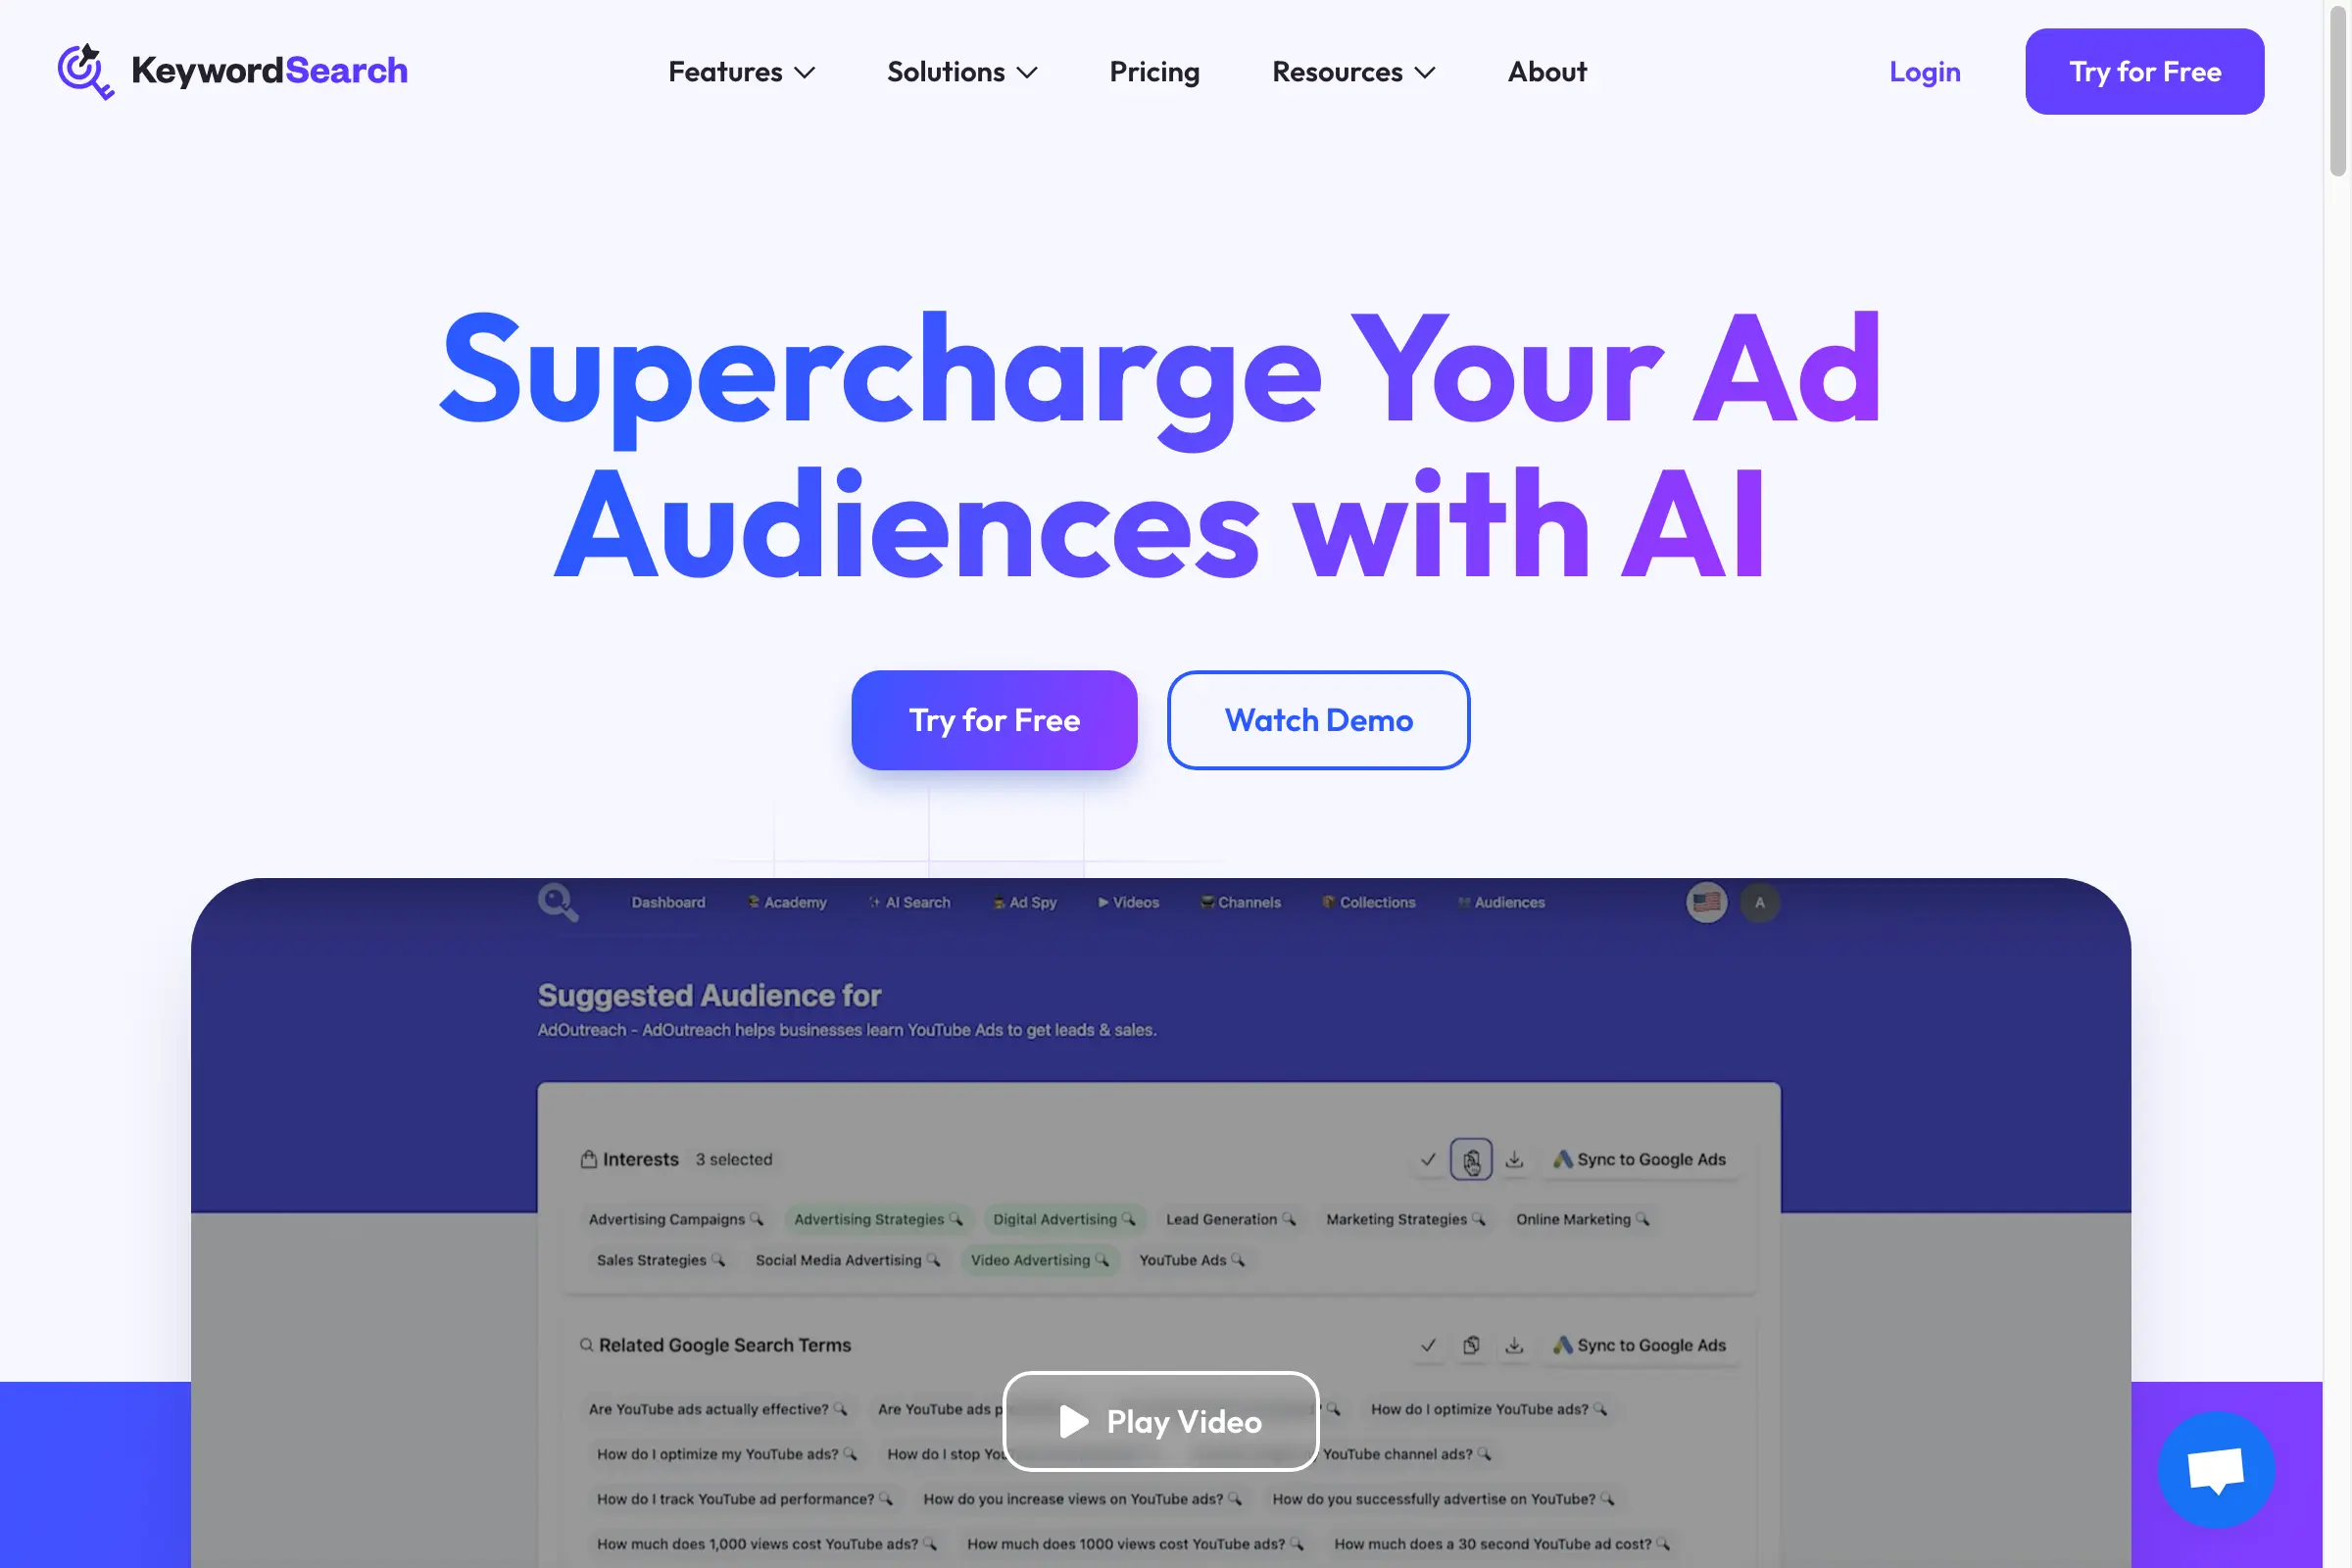Image resolution: width=2352 pixels, height=1568 pixels.
Task: Click the Pricing menu item
Action: (1155, 70)
